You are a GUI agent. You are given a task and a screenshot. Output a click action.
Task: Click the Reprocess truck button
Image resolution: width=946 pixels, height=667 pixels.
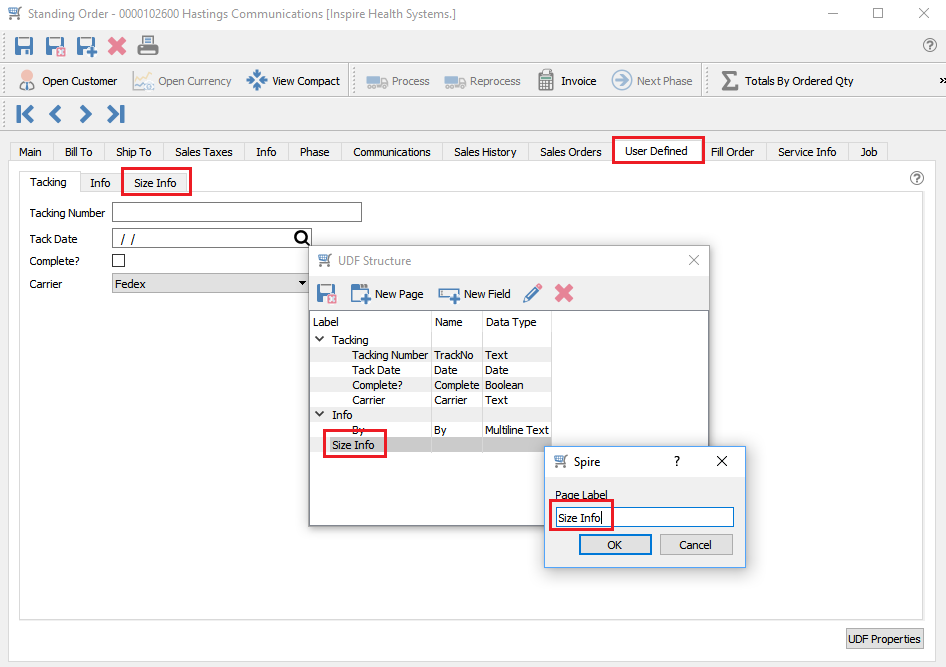tap(482, 81)
